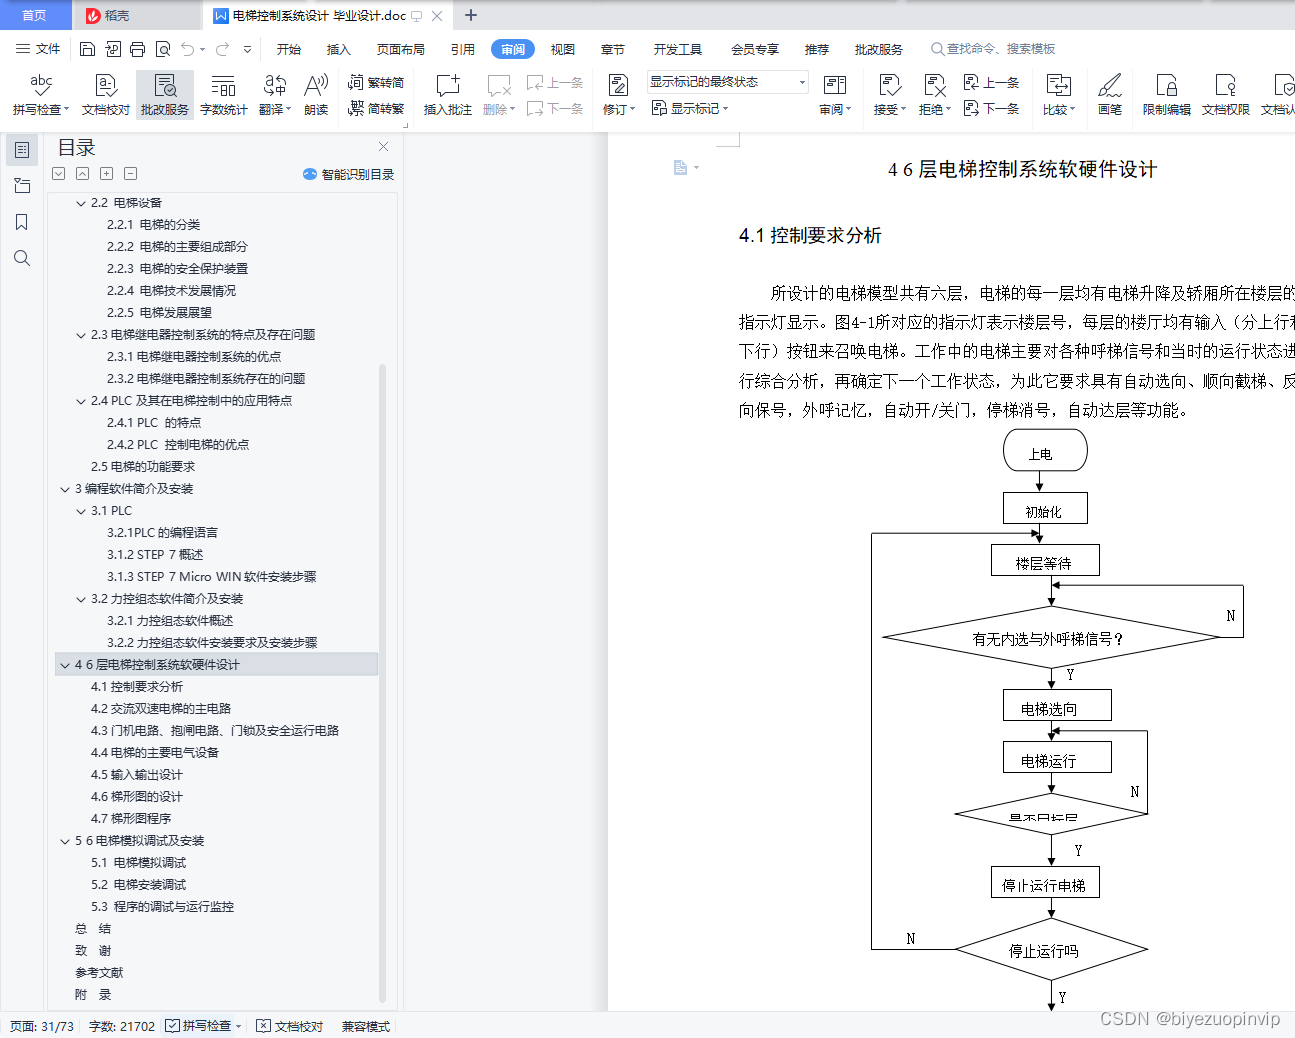
Task: Convert simplified to traditional (简转繁)
Action: [x=376, y=108]
